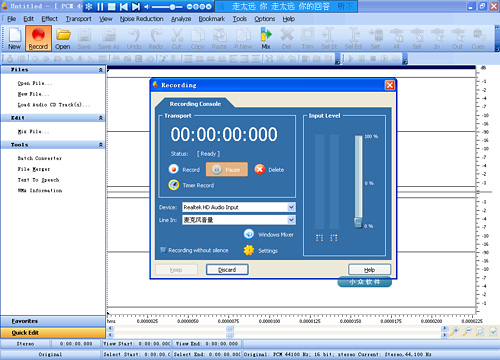
Task: Collapse the Files panel section
Action: tap(101, 70)
